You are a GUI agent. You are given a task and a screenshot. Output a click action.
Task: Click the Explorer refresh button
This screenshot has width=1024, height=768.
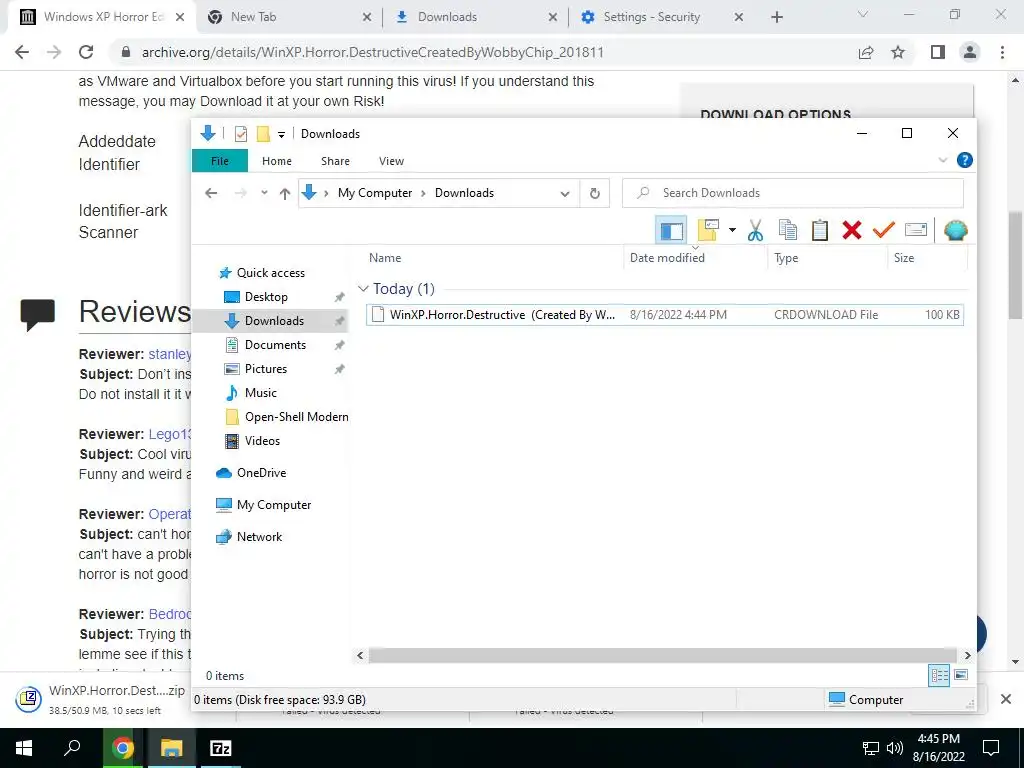594,193
